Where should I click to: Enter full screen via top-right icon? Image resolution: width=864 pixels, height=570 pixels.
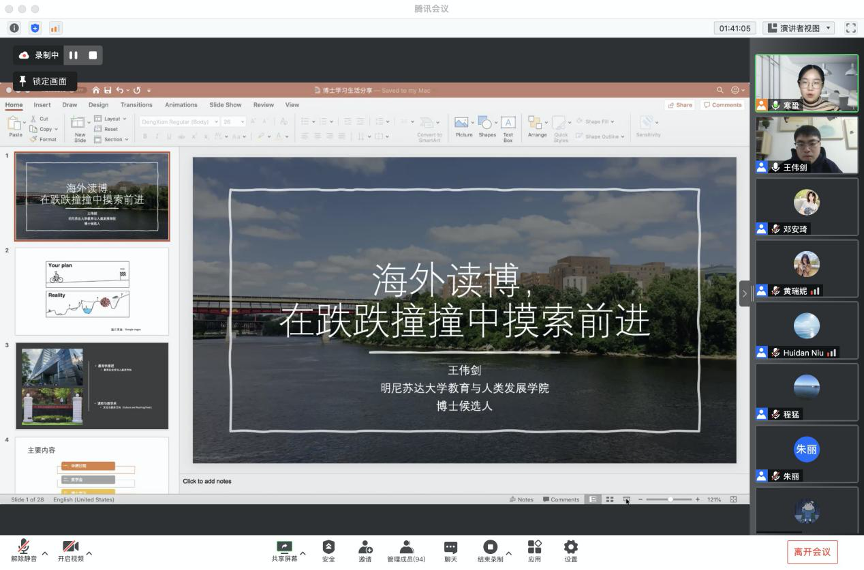[850, 28]
